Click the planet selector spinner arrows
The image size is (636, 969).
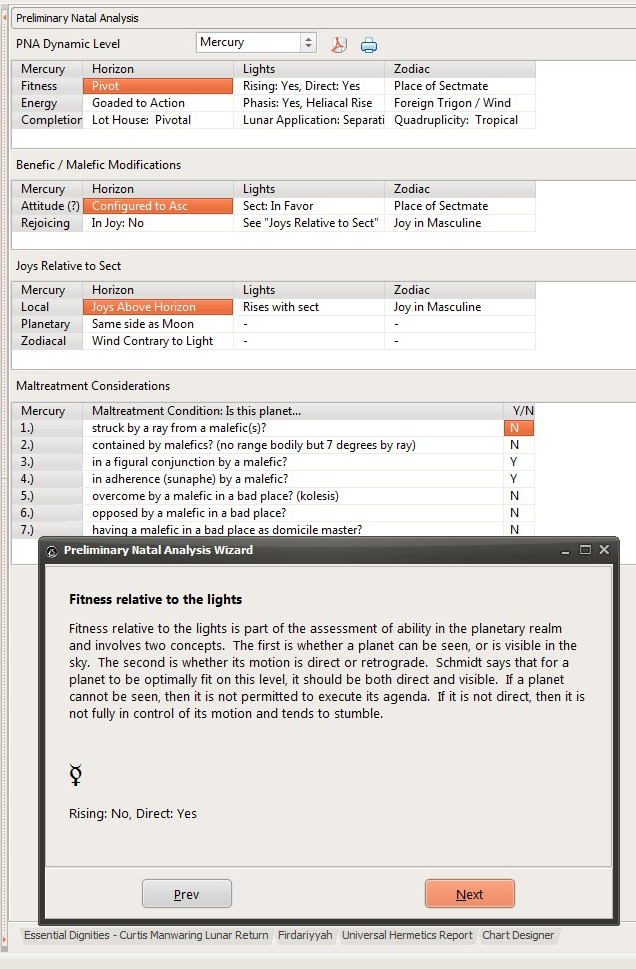click(x=308, y=43)
